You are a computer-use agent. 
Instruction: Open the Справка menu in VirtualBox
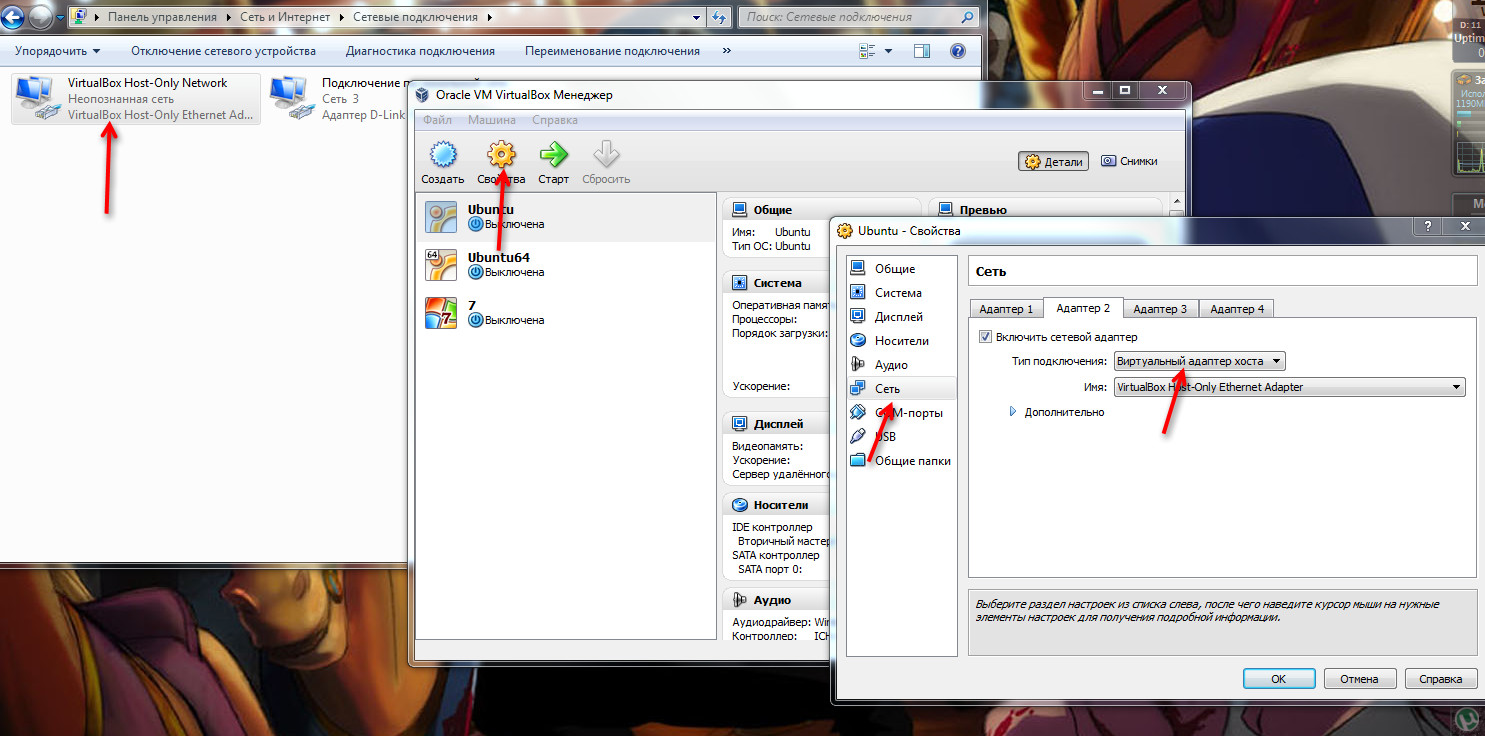(x=555, y=120)
